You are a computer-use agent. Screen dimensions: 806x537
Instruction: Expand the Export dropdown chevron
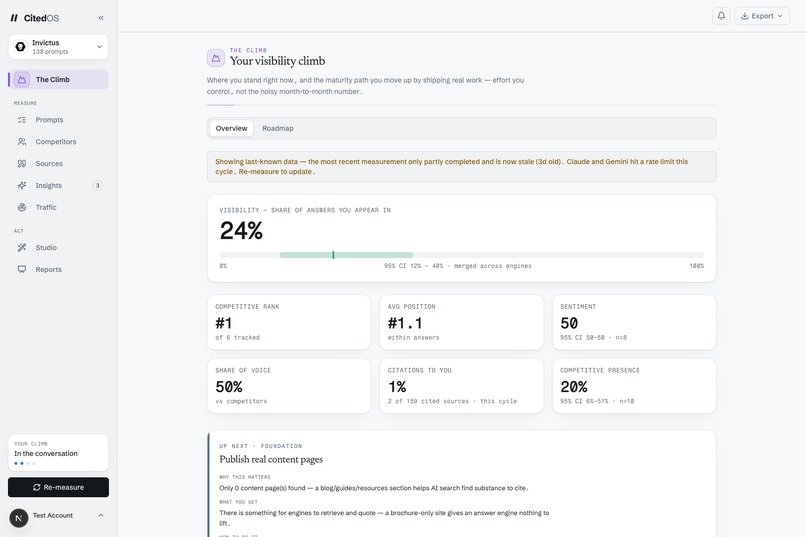(x=780, y=16)
